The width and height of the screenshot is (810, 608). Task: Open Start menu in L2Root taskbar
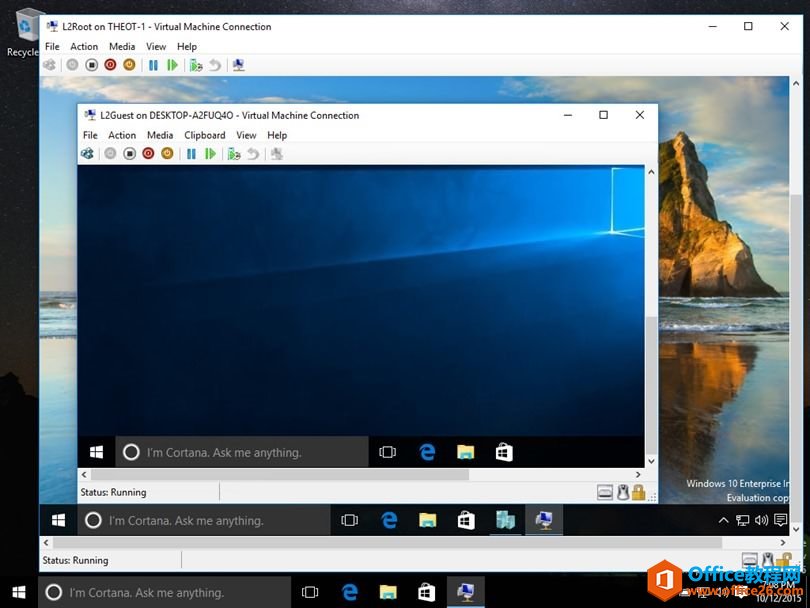click(58, 520)
